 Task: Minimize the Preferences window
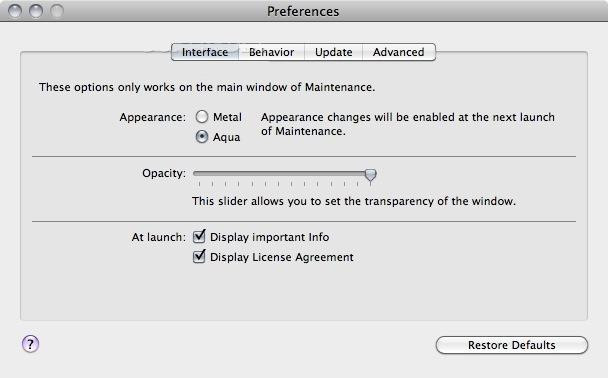click(36, 11)
